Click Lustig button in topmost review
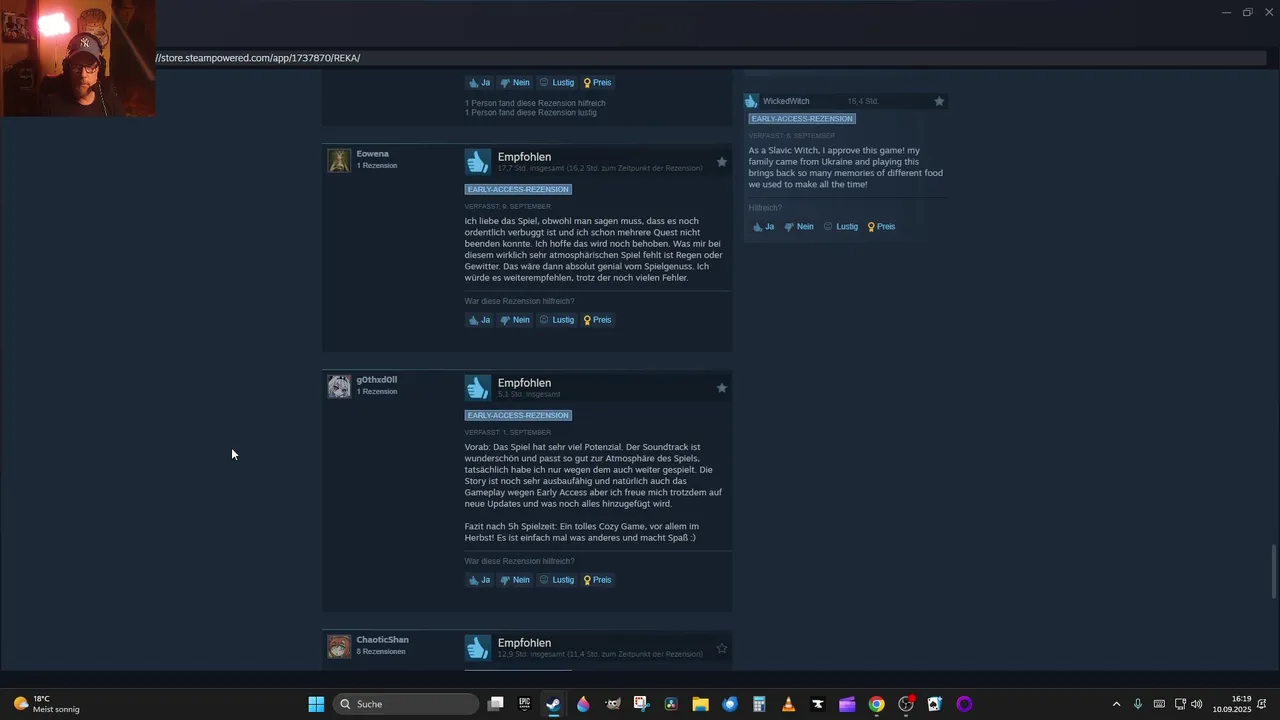The width and height of the screenshot is (1280, 720). point(557,83)
